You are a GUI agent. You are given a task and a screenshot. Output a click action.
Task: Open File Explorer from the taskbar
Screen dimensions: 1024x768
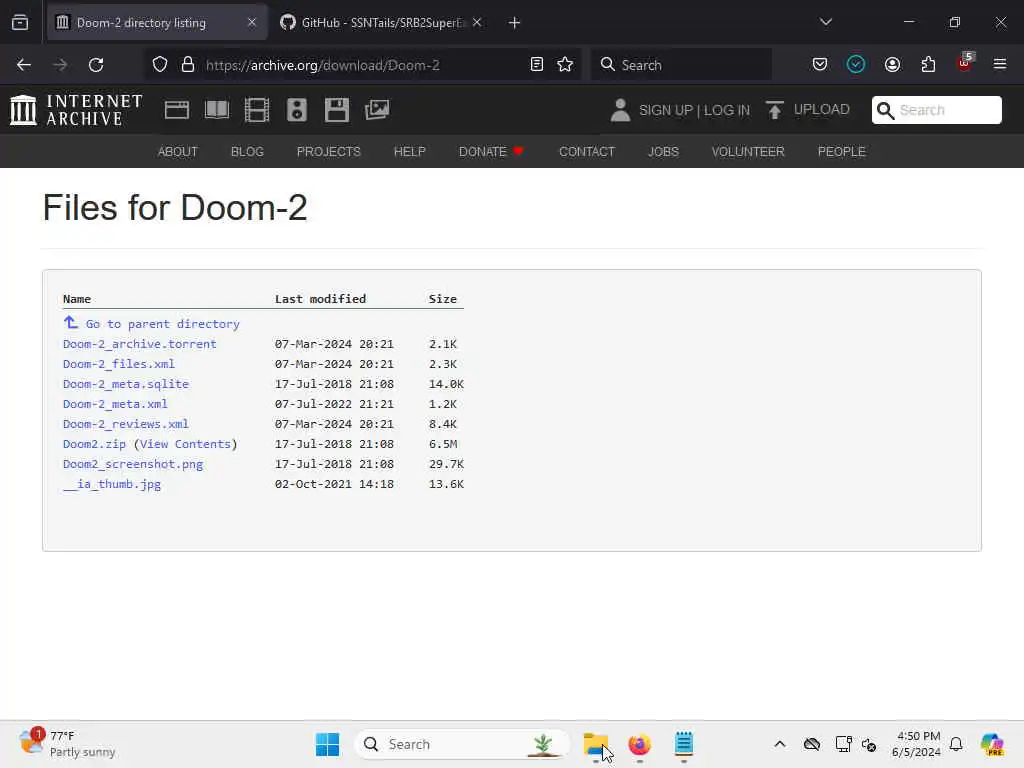tap(596, 744)
